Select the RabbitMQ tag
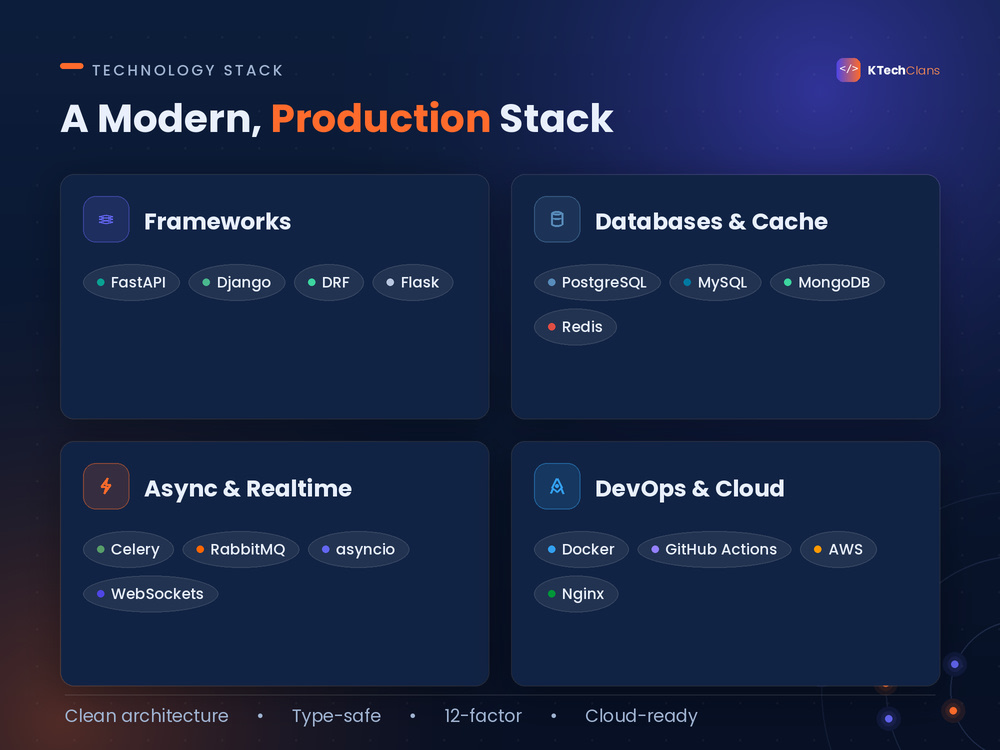The image size is (1000, 750). [x=240, y=549]
